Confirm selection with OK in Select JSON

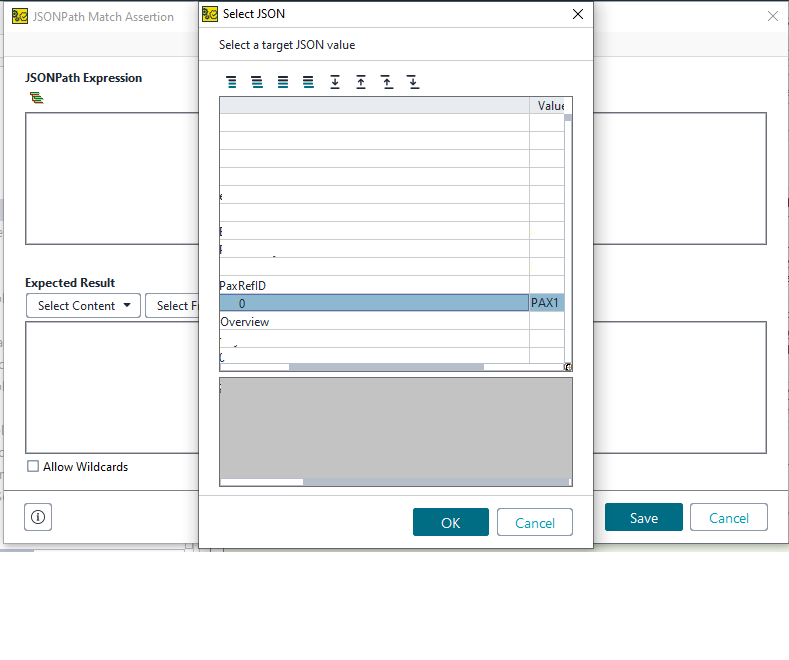click(x=450, y=522)
